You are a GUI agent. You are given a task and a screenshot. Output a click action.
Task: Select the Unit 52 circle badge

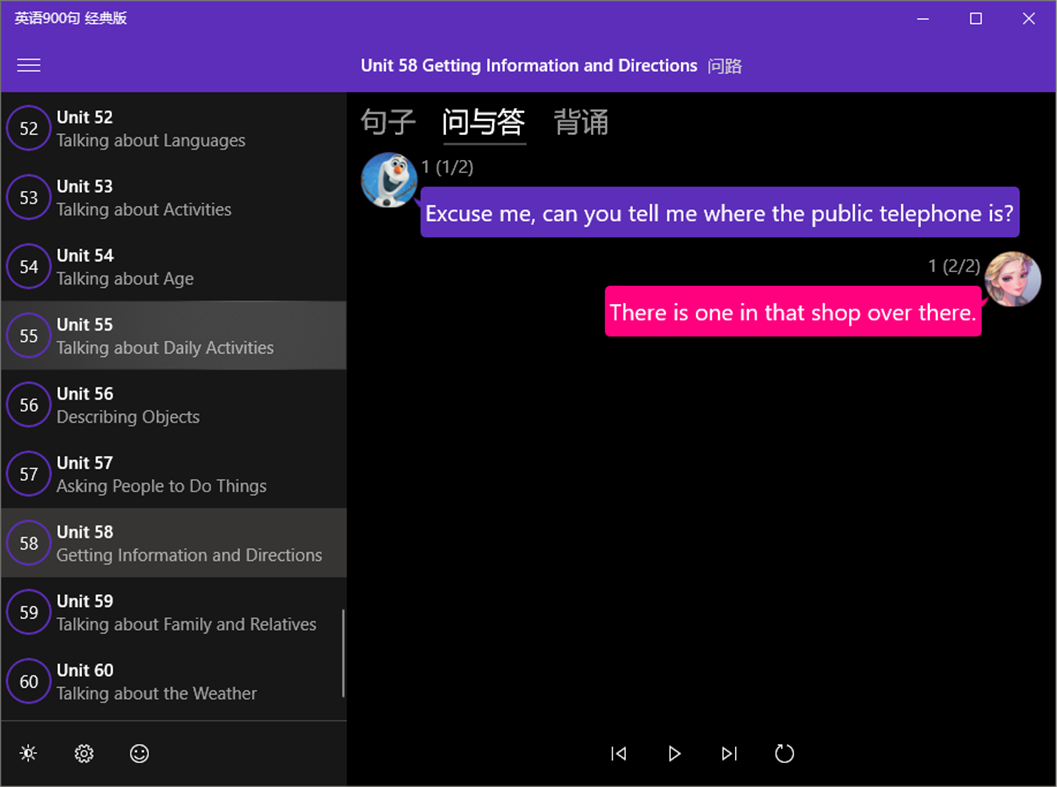point(27,128)
